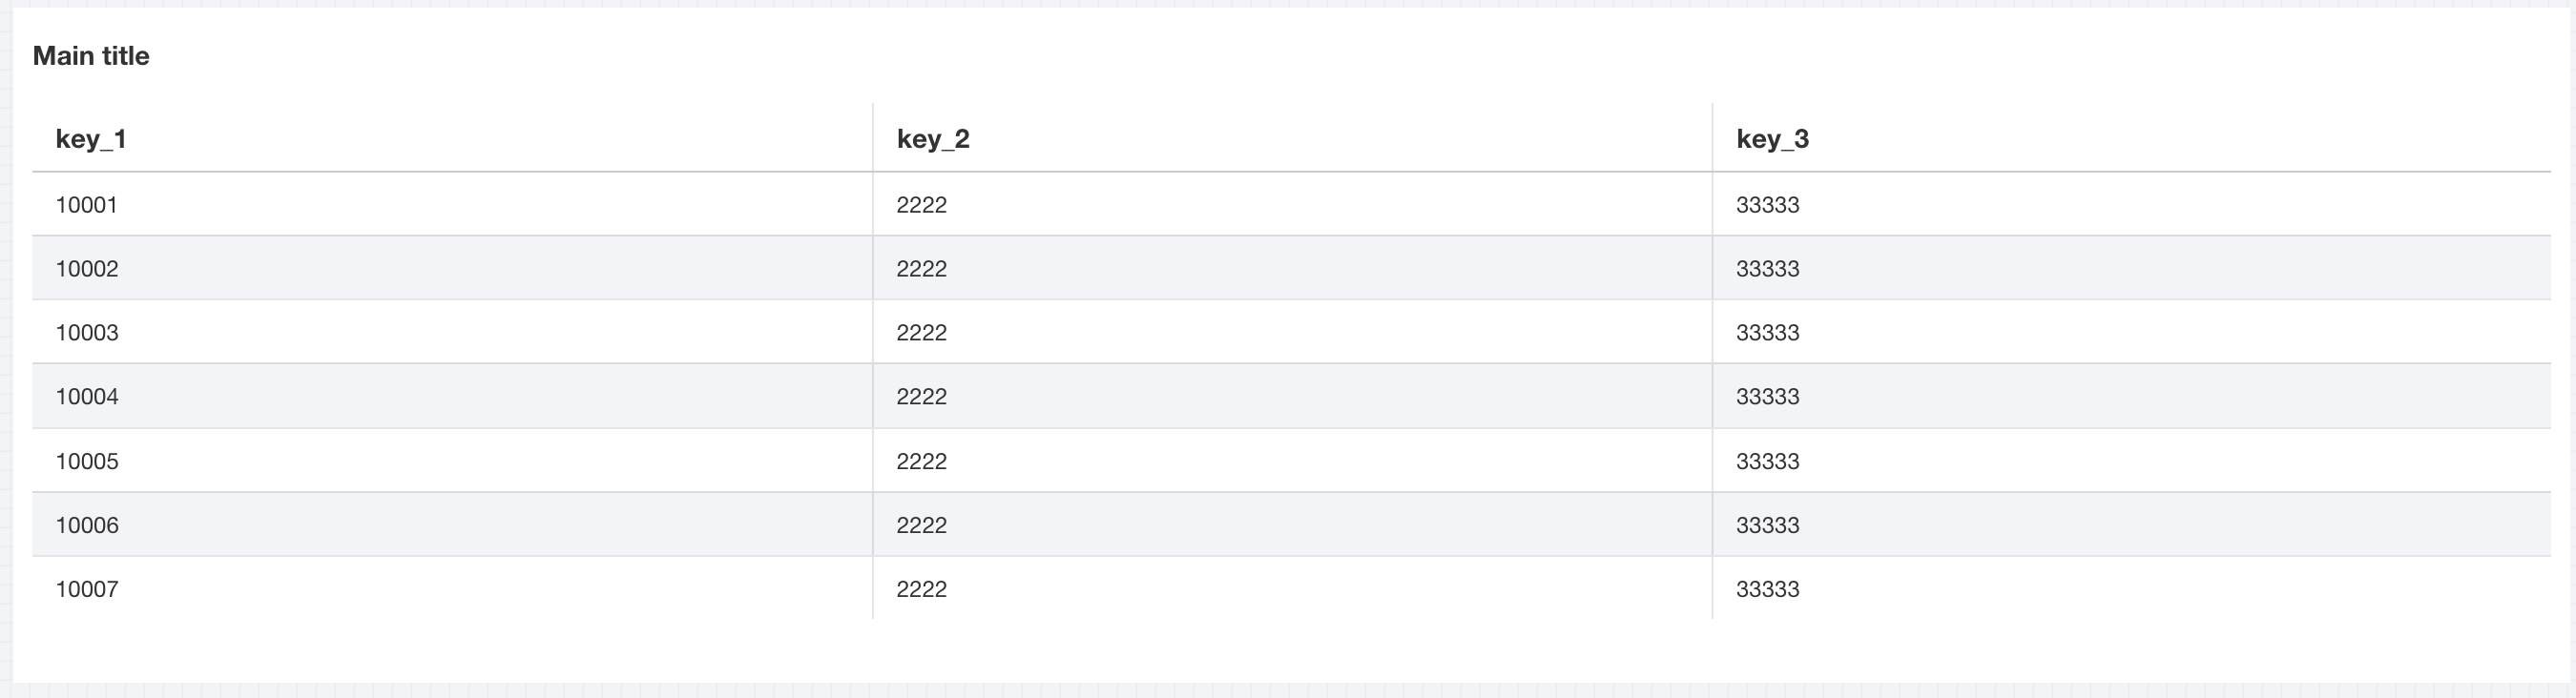Select the 33333 cell in row 10007
The width and height of the screenshot is (2576, 698).
click(x=1767, y=589)
